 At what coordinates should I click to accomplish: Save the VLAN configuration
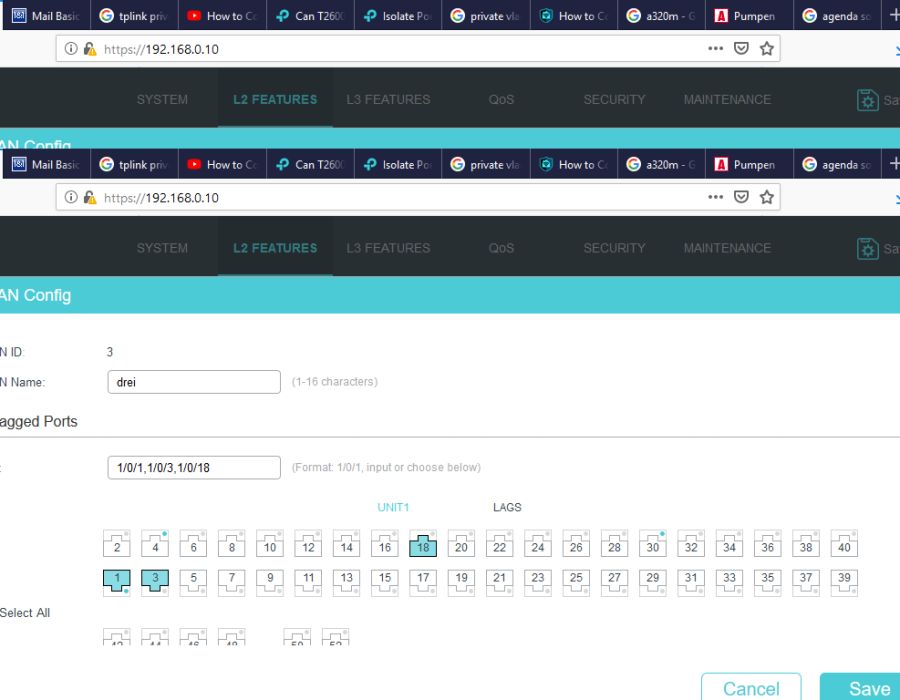tap(860, 687)
